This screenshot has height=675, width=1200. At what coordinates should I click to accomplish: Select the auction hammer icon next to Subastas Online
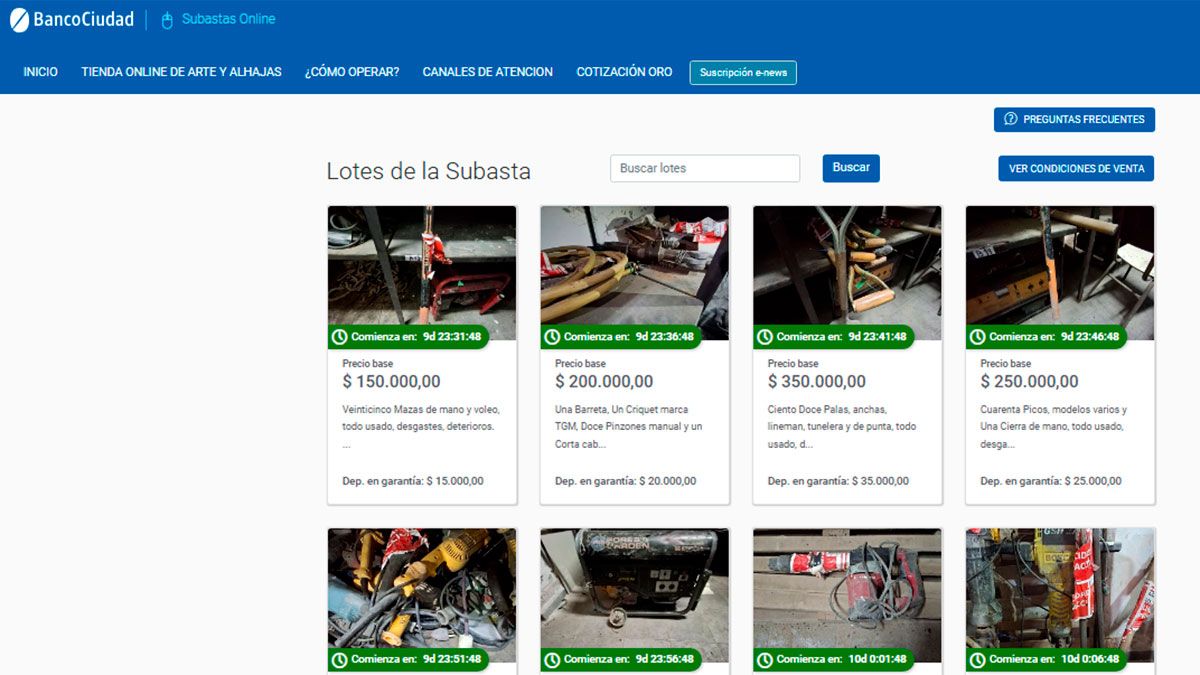point(165,18)
